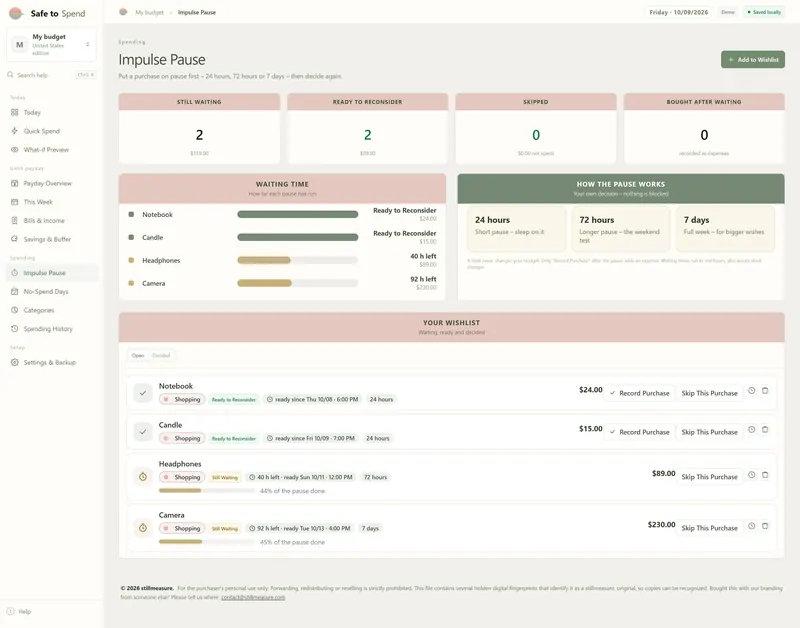The width and height of the screenshot is (800, 628).
Task: Click My budget in the breadcrumb
Action: point(149,12)
